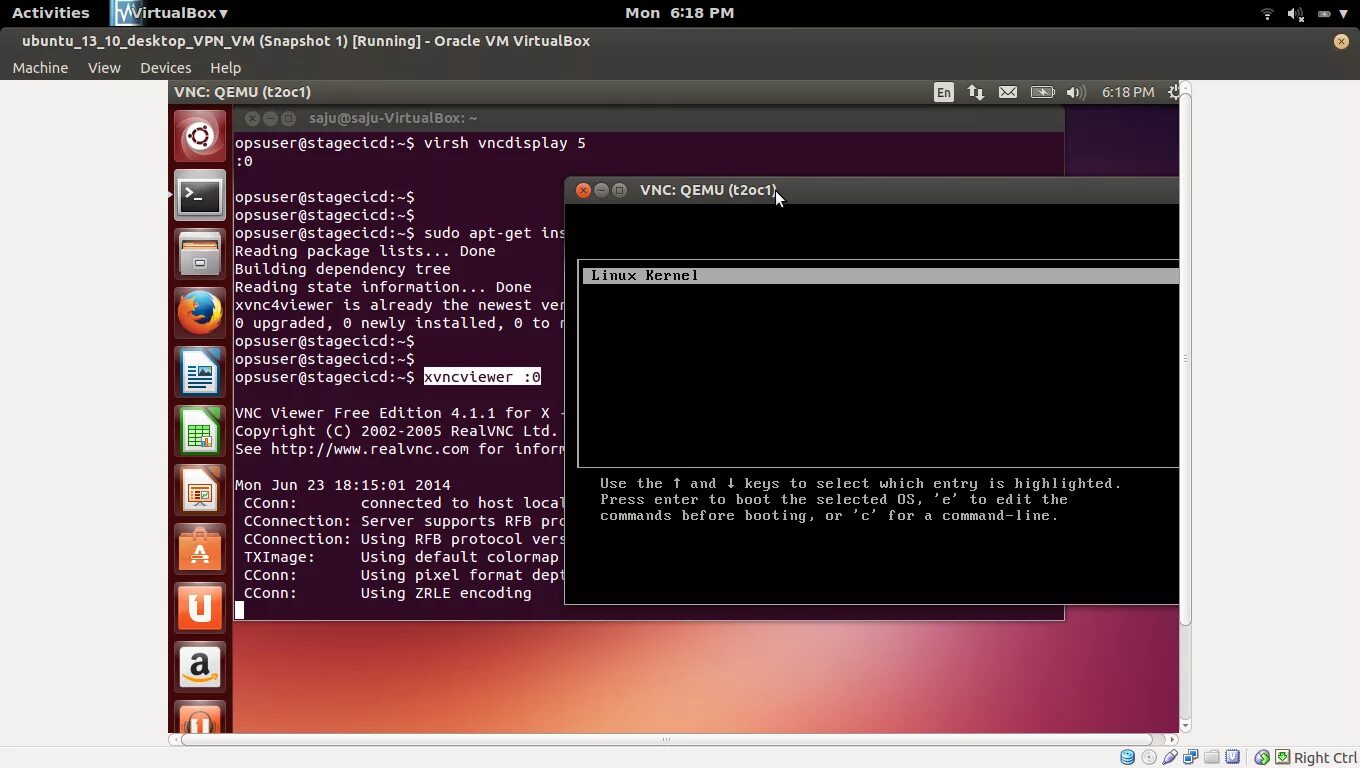Viewport: 1360px width, 768px height.
Task: Click VirtualBox mouse integration globe icon
Action: click(1262, 757)
